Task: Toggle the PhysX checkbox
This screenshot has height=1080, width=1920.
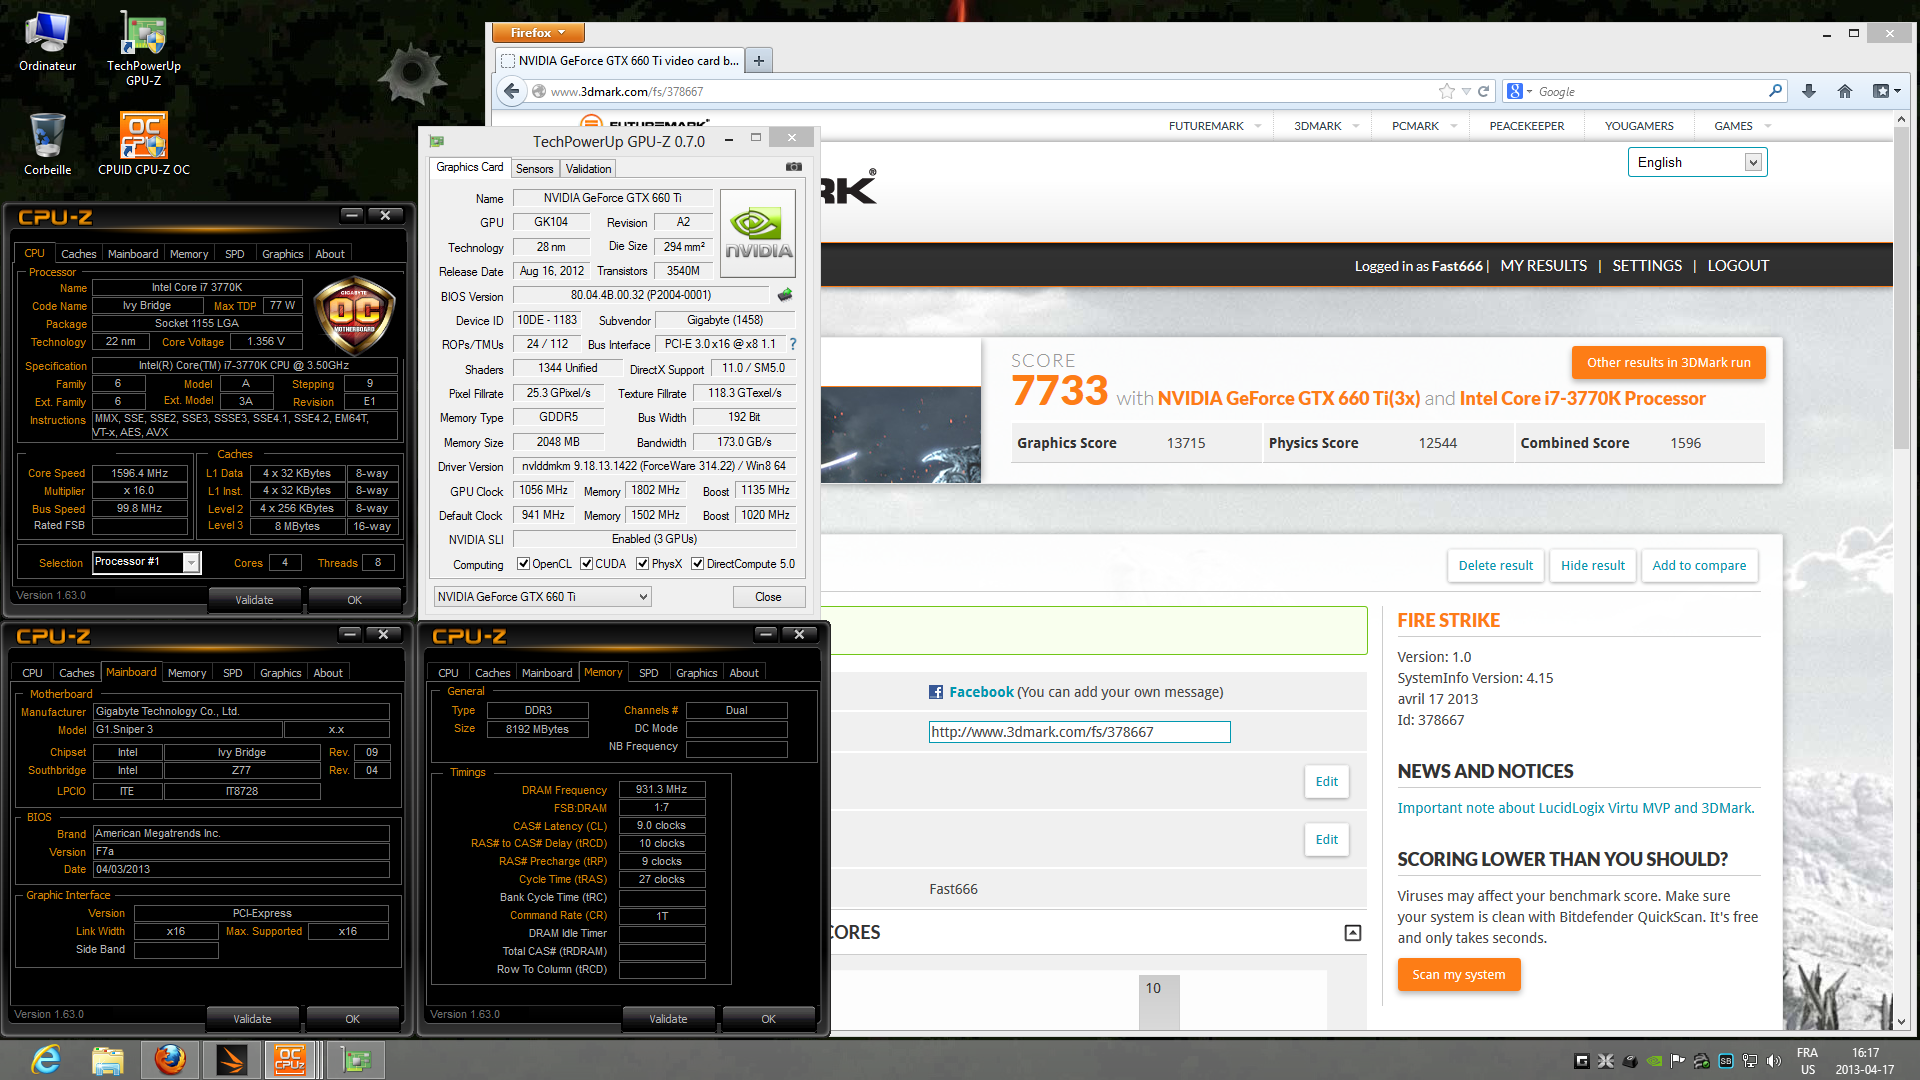Action: pyautogui.click(x=642, y=564)
